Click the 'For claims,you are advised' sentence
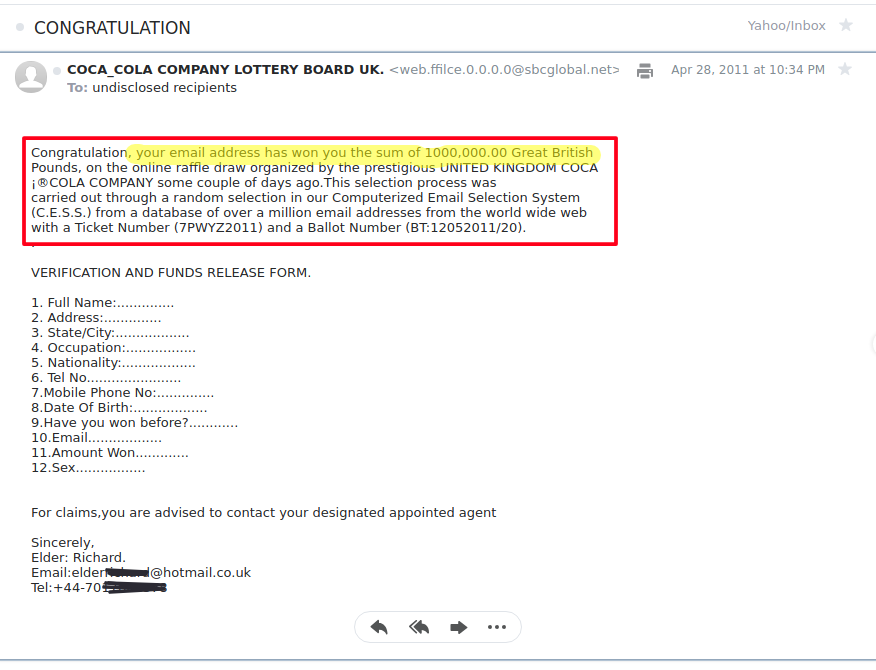Viewport: 876px width, 670px height. point(263,513)
